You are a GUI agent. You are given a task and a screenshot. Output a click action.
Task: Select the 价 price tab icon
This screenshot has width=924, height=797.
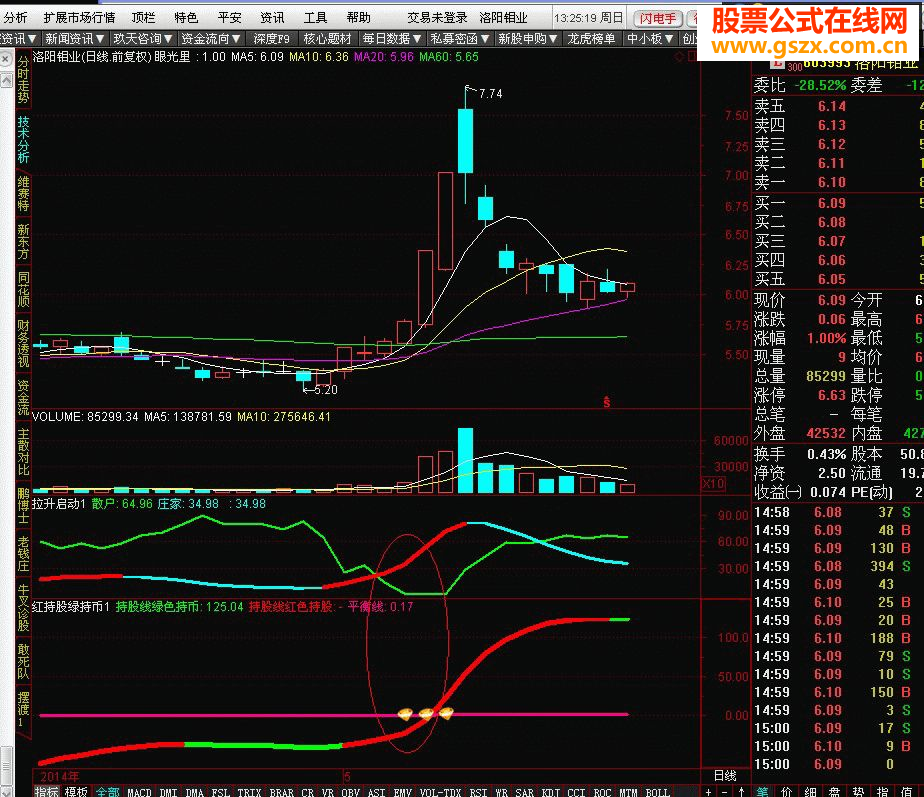click(x=786, y=792)
